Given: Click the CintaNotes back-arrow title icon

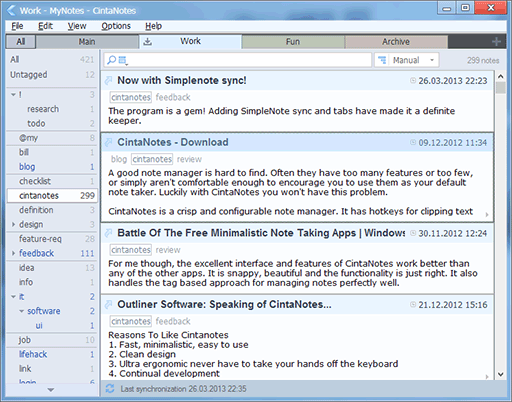Looking at the screenshot, I should (11, 11).
